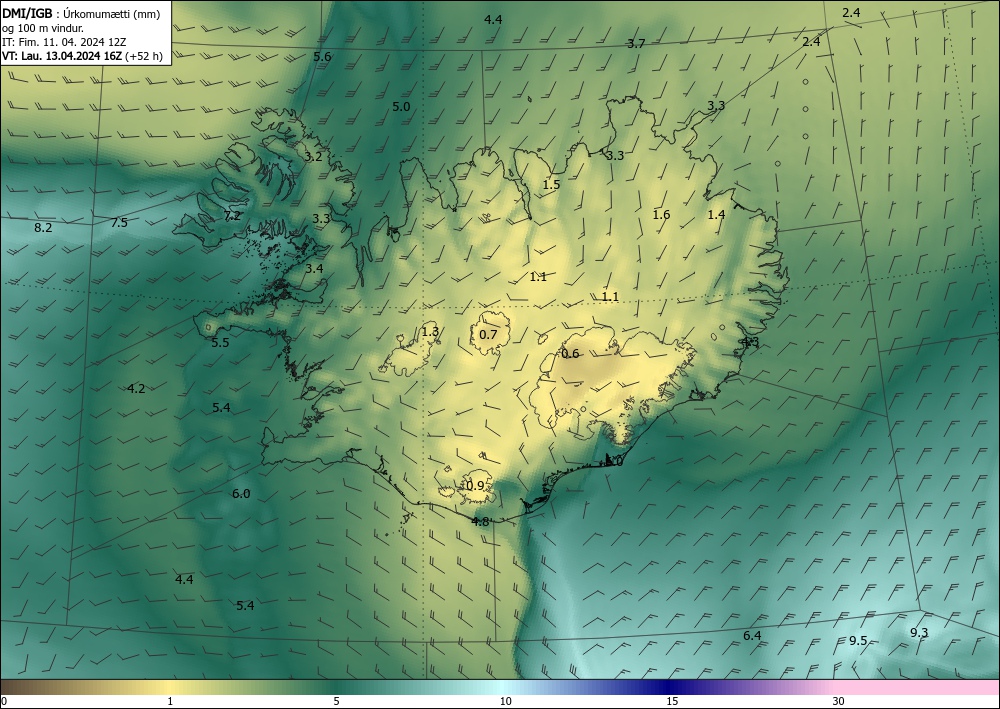
Task: Select the 1.6 value label
Action: (x=661, y=214)
